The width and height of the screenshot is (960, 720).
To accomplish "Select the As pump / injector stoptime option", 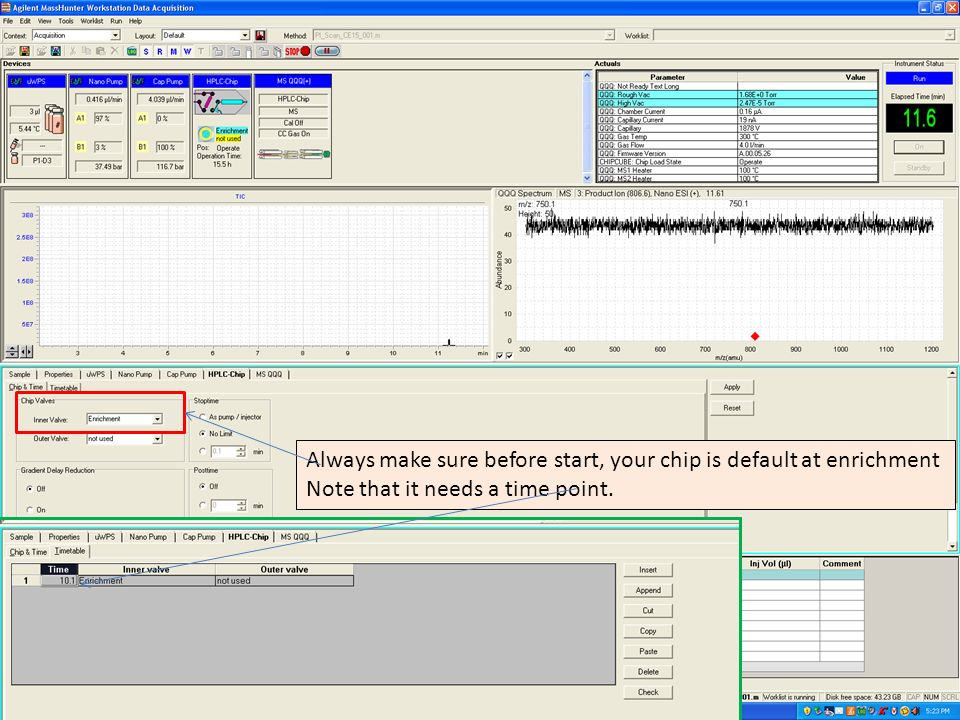I will (x=203, y=417).
